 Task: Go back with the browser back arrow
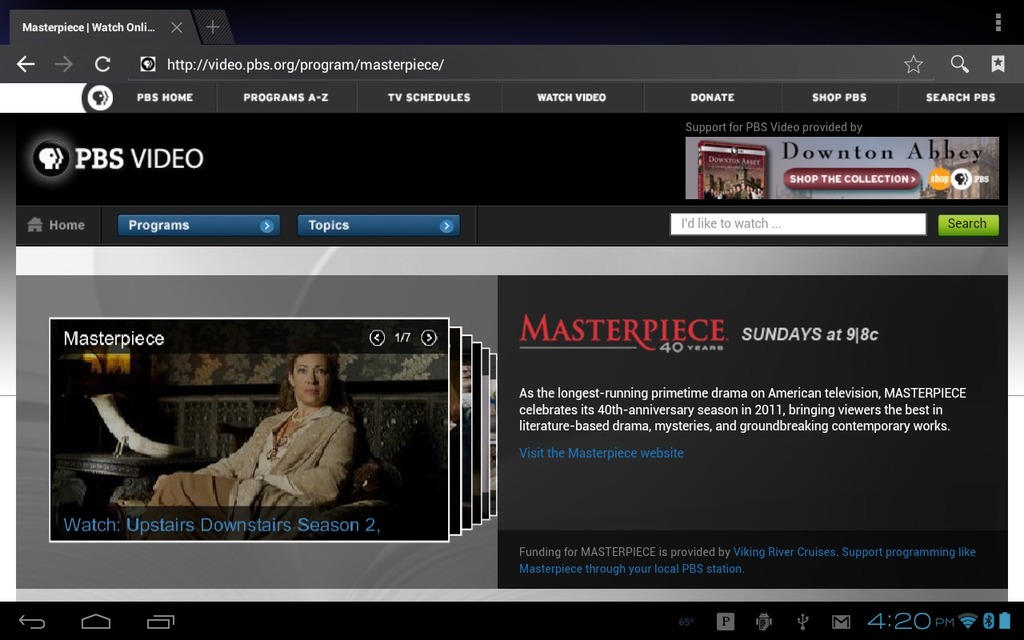tap(25, 64)
